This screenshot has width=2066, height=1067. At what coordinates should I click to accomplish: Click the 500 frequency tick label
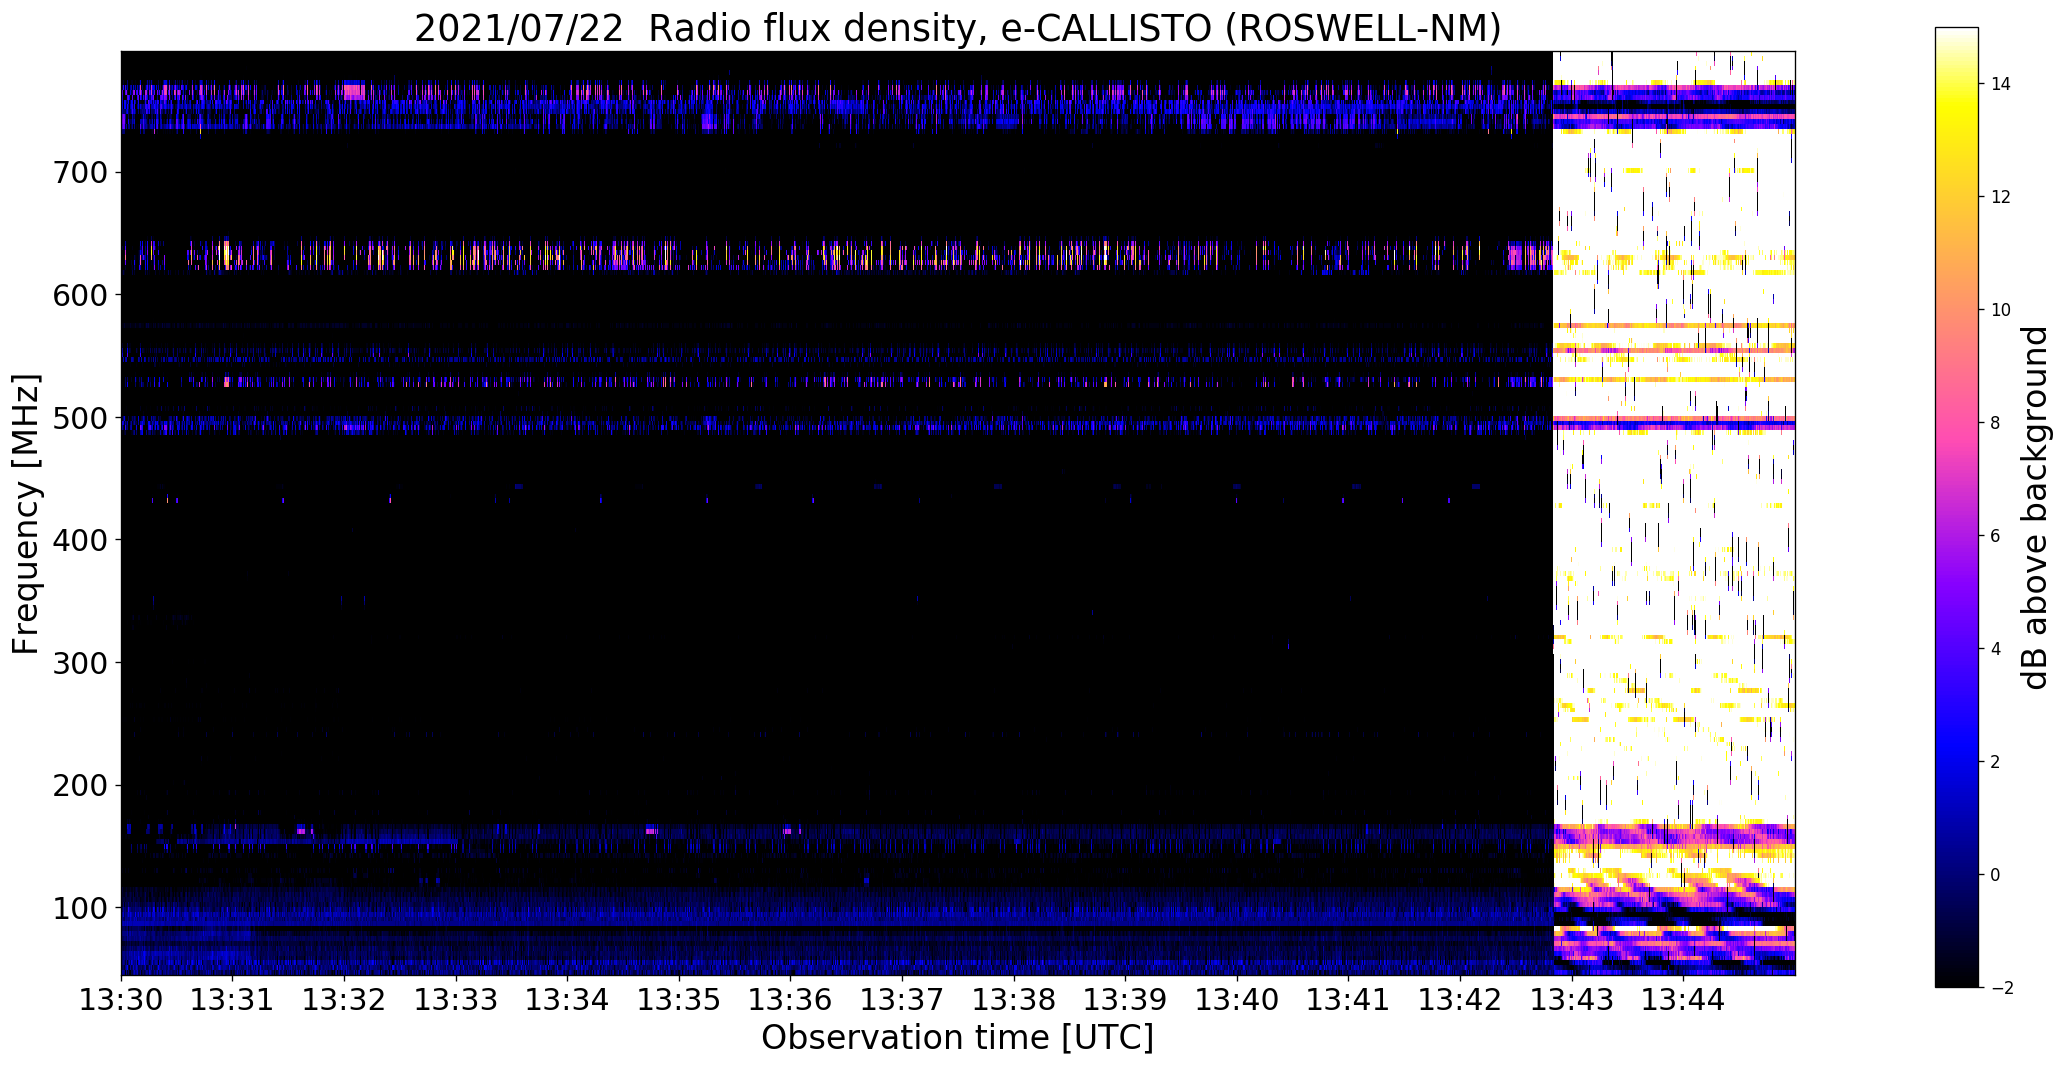tap(78, 418)
